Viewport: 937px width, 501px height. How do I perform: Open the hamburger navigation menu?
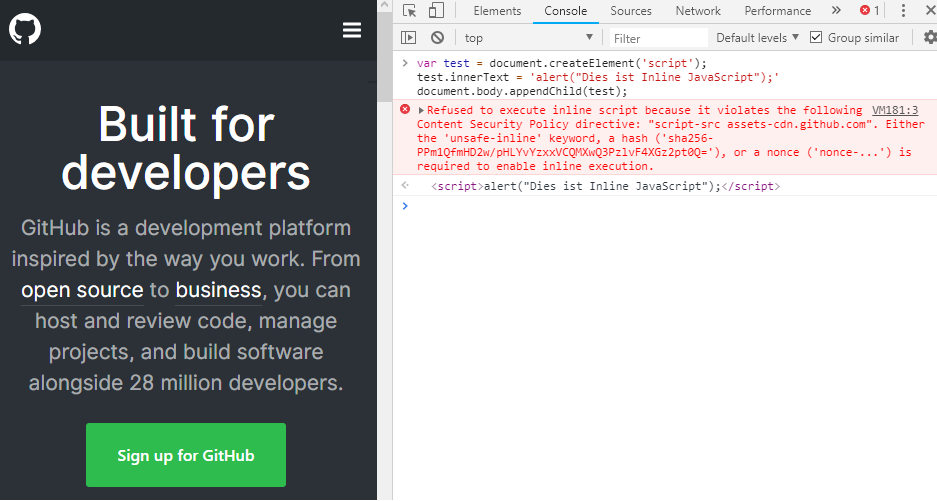click(x=351, y=30)
